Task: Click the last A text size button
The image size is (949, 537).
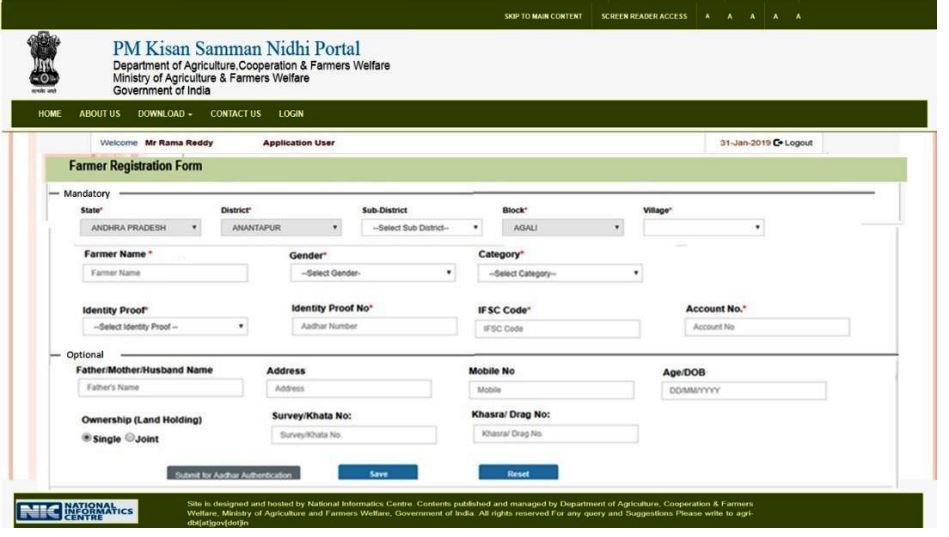Action: coord(798,16)
